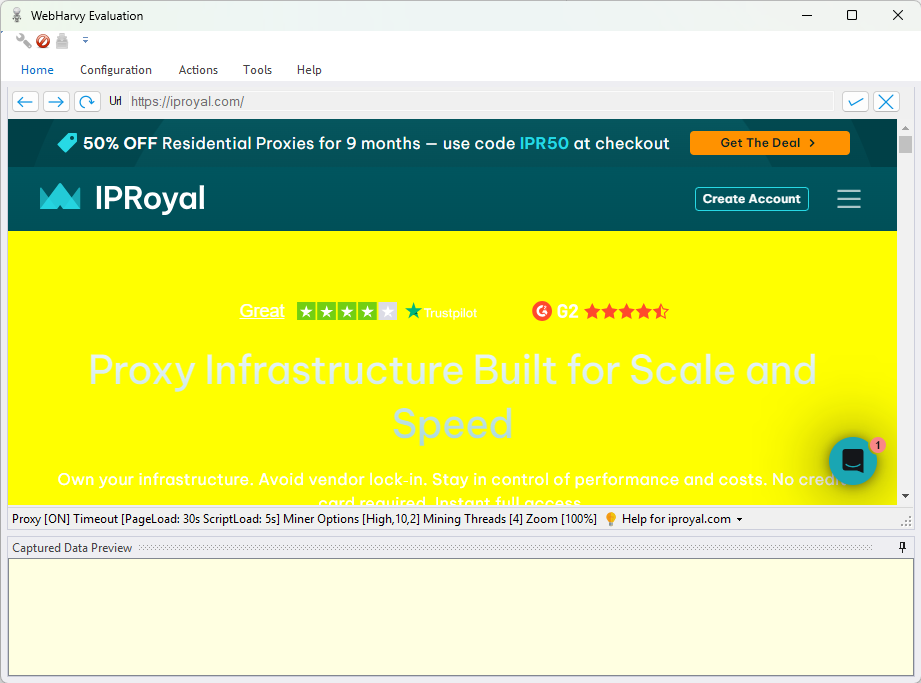Click the Great Trustpilot rating link

click(x=262, y=311)
